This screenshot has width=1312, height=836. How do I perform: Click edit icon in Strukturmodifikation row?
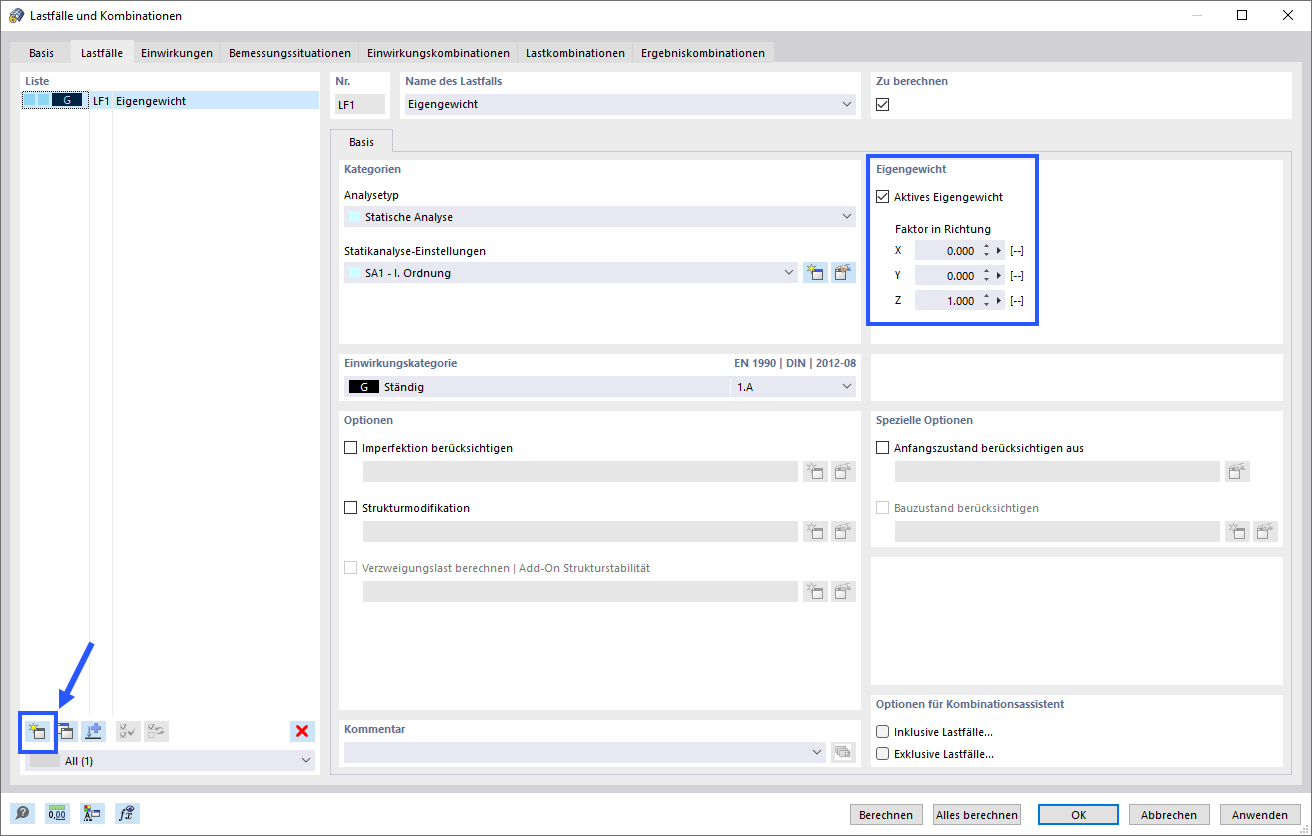click(x=843, y=532)
